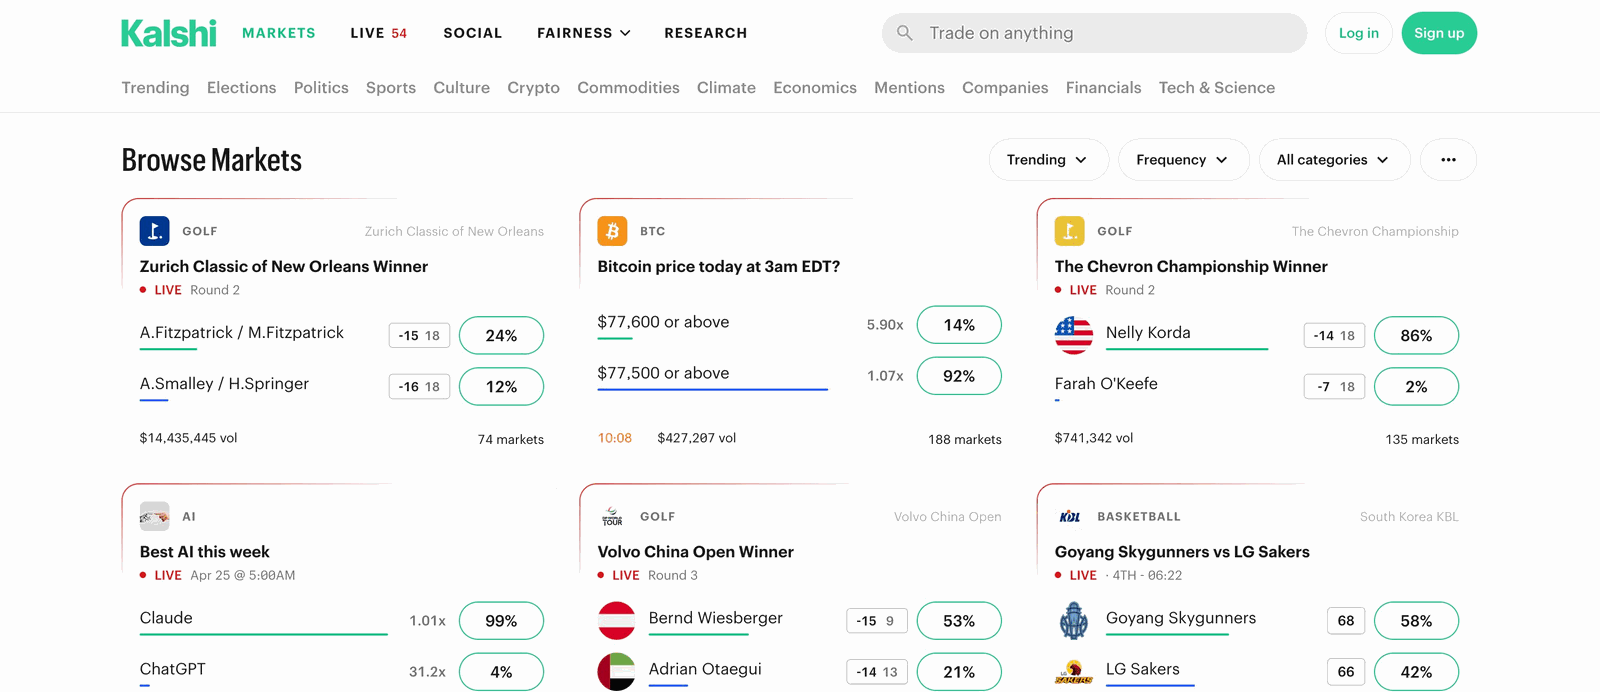1600x692 pixels.
Task: Click Bernd Wiesberger's Austria flag icon
Action: tap(616, 621)
